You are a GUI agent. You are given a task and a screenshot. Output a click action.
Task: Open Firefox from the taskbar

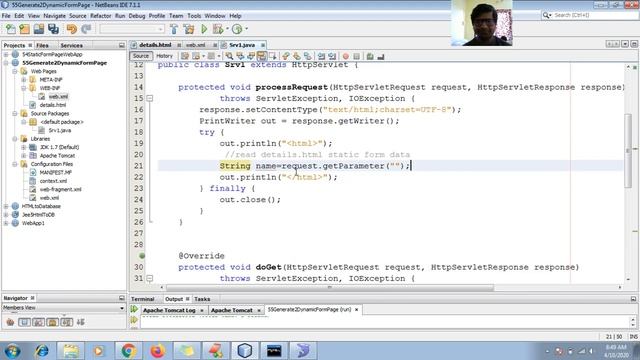pyautogui.click(x=158, y=351)
